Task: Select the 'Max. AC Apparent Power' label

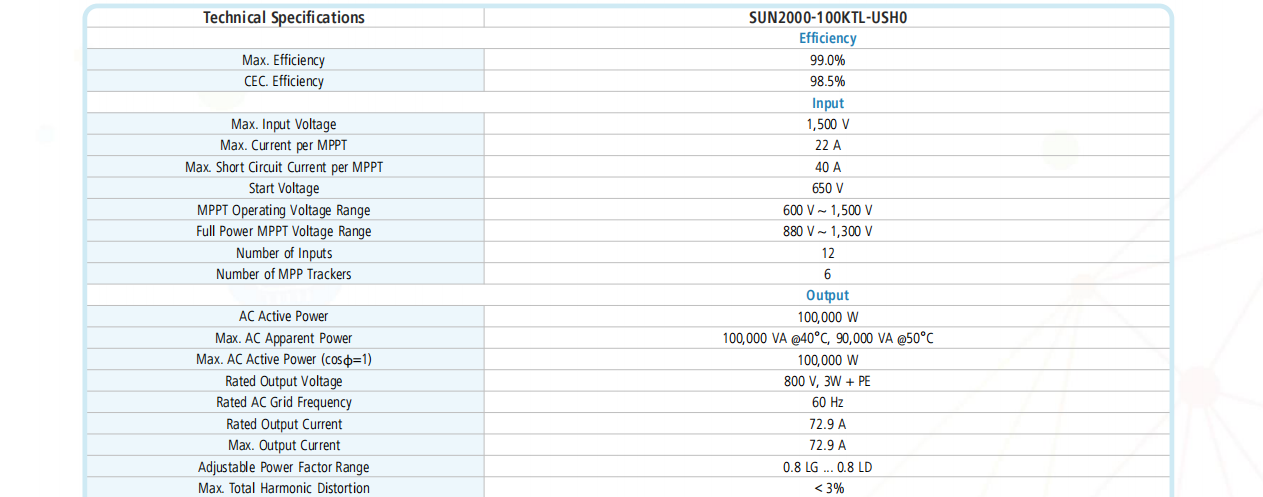Action: tap(284, 338)
